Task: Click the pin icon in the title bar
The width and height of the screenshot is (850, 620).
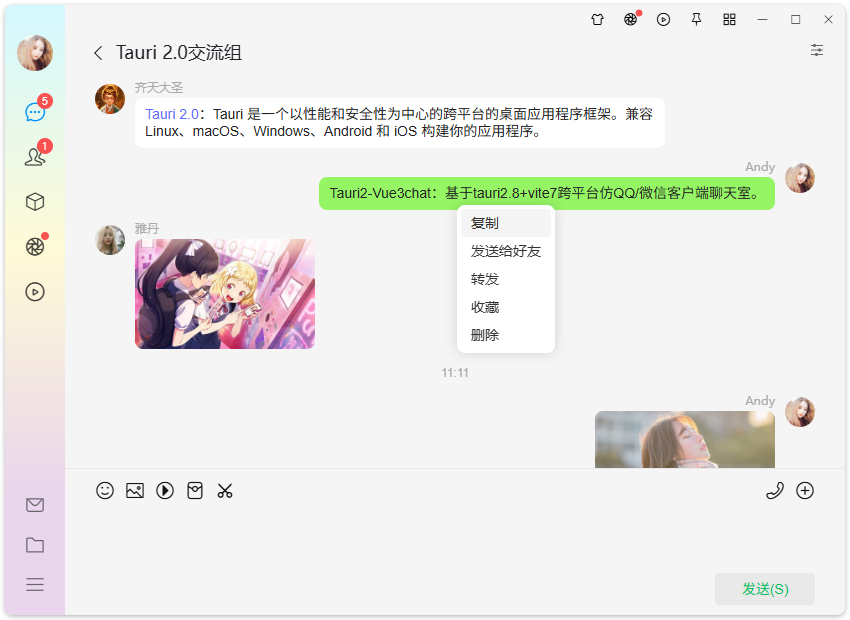Action: click(696, 19)
